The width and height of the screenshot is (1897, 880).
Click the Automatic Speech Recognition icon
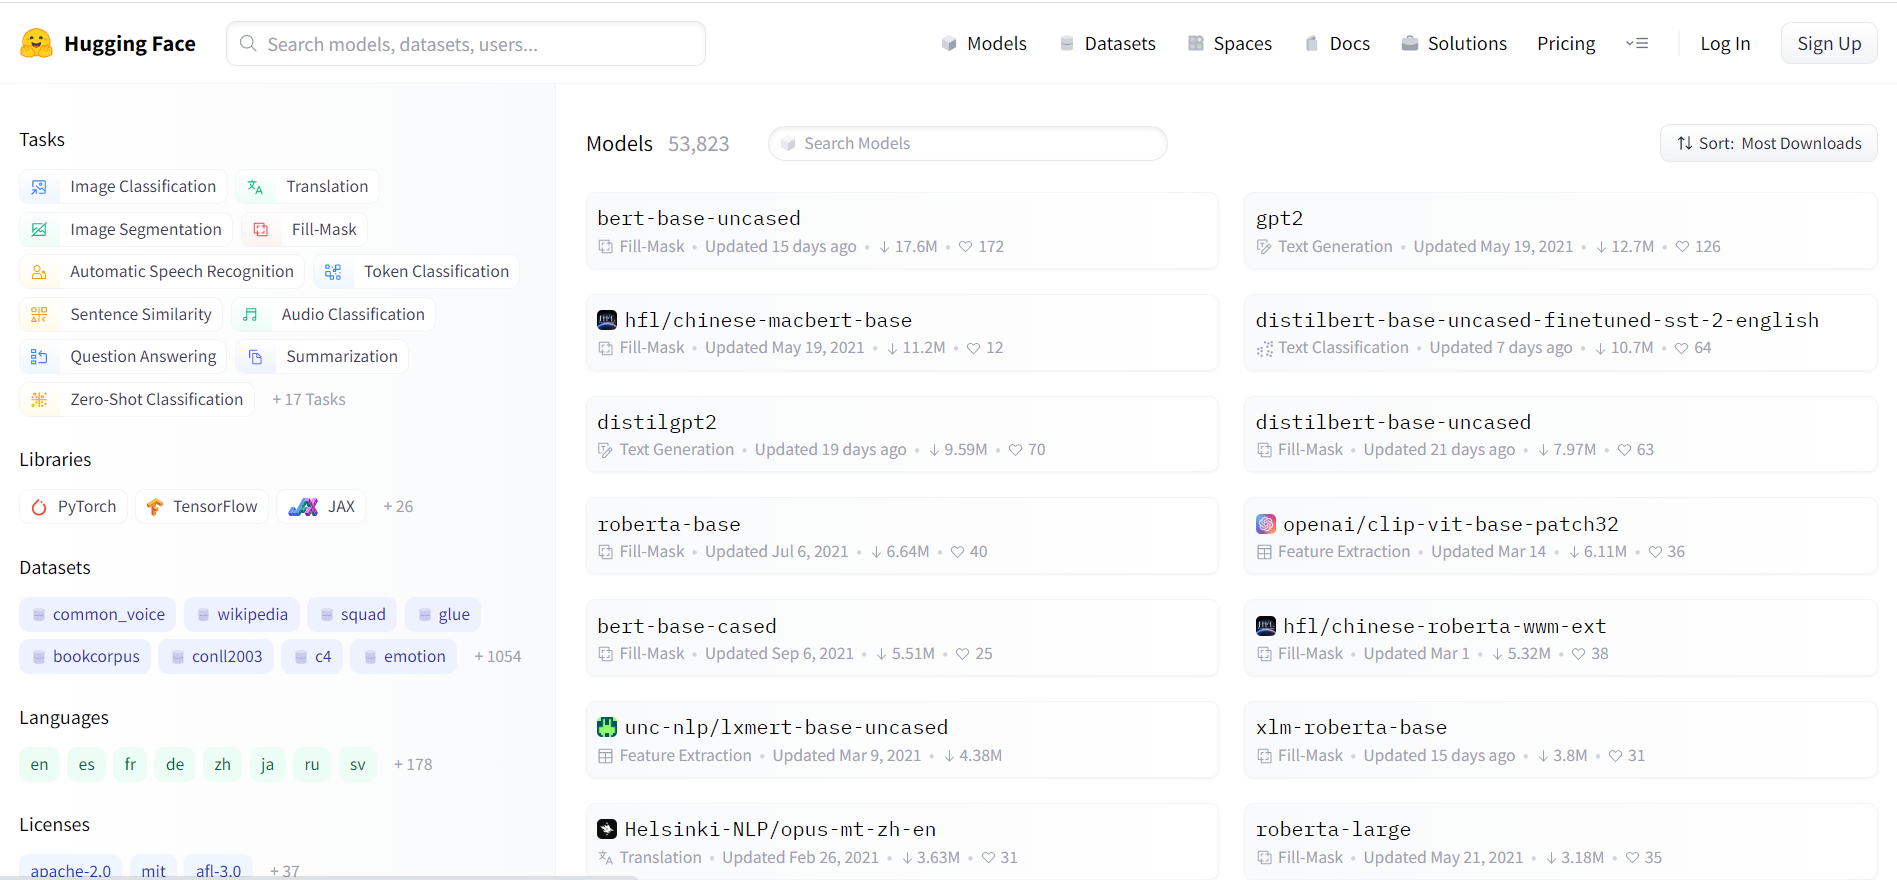(39, 272)
